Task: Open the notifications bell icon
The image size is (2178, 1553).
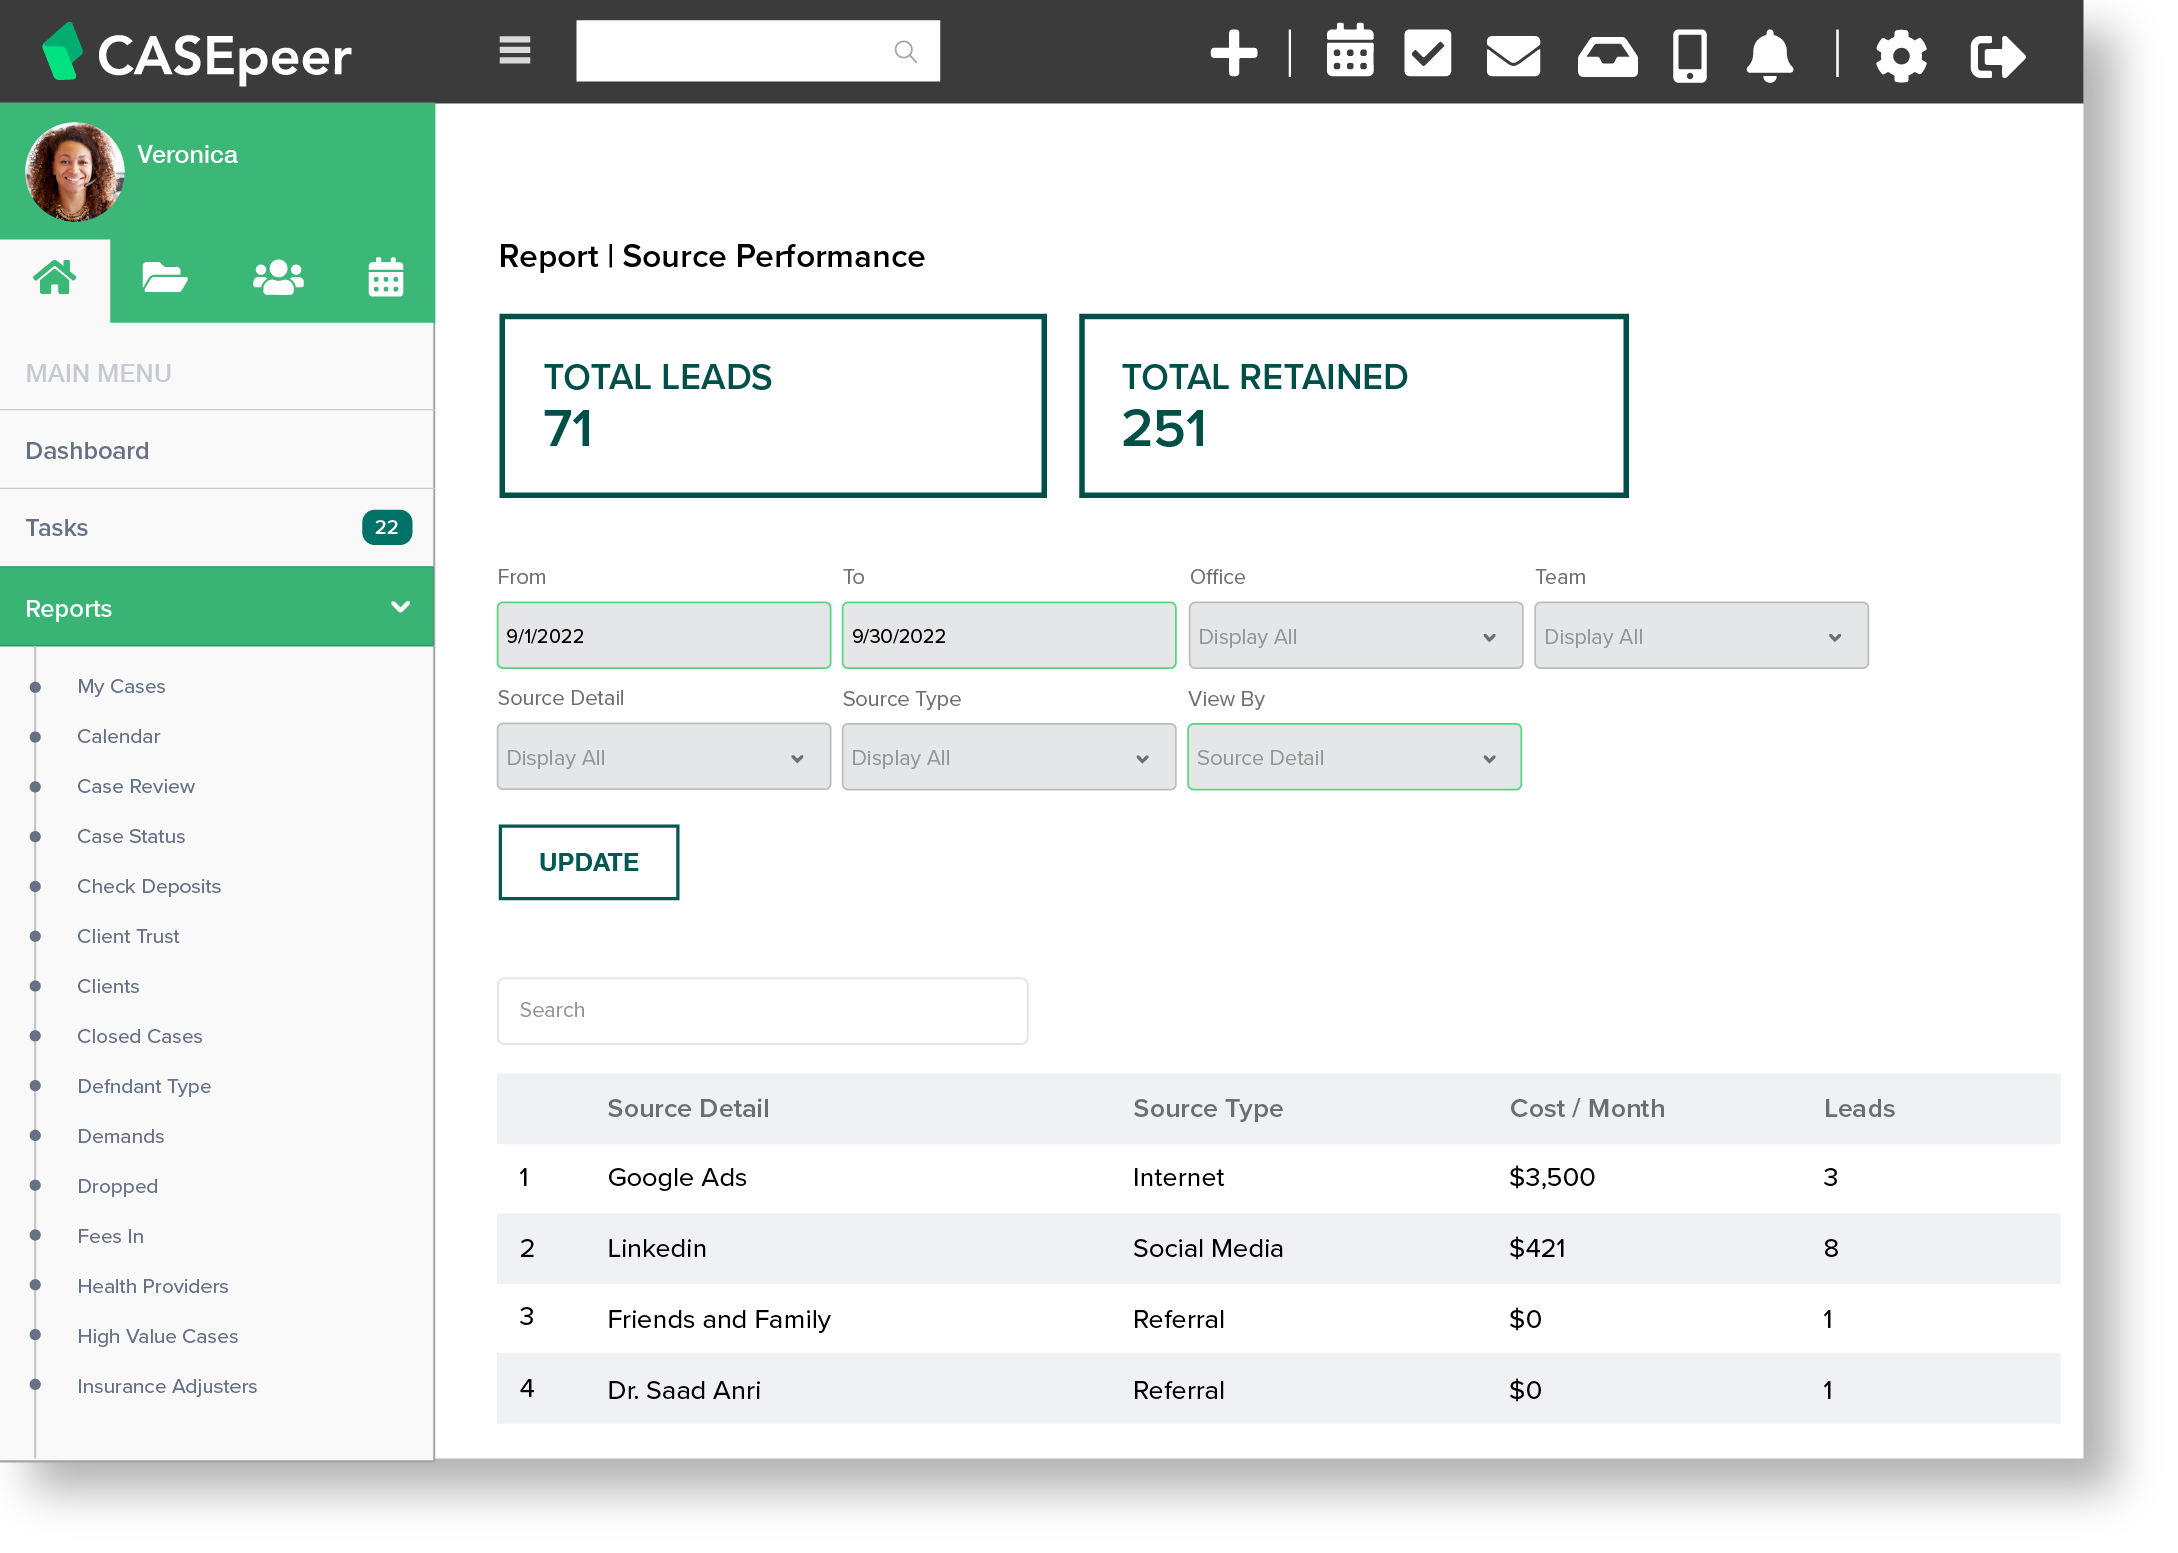Action: [1769, 56]
